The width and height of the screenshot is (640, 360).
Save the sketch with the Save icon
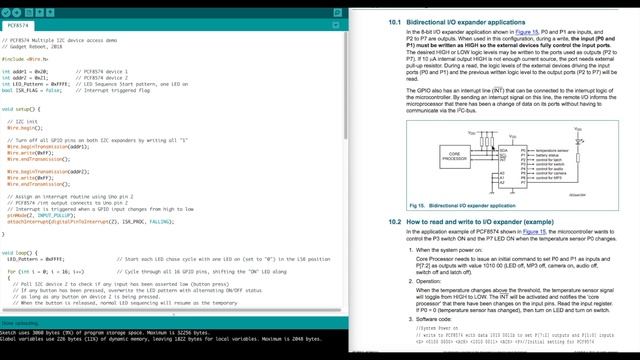click(50, 13)
